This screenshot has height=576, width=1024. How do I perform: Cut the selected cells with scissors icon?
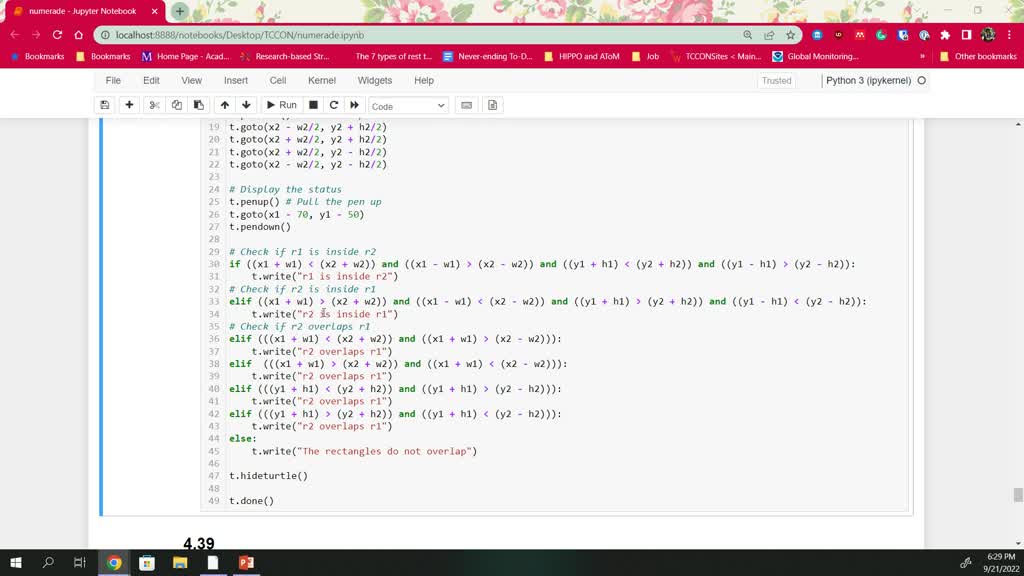pos(154,105)
